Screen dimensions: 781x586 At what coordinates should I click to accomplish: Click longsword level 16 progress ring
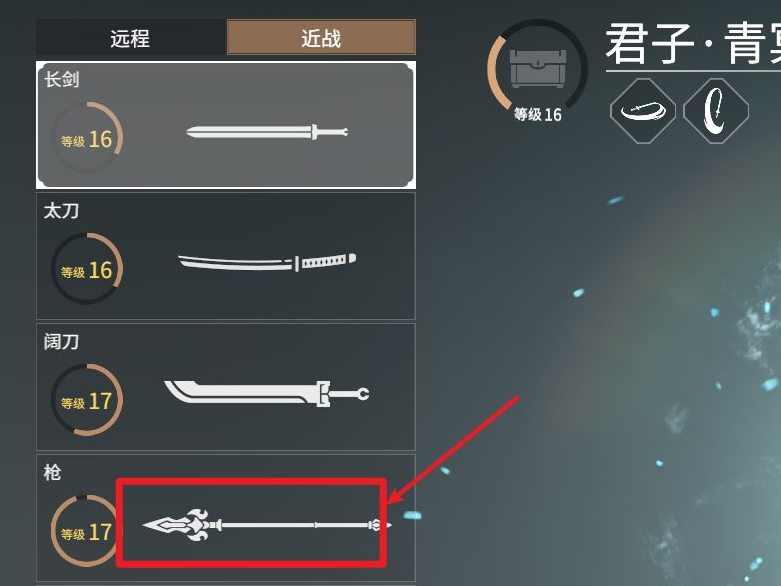[87, 137]
